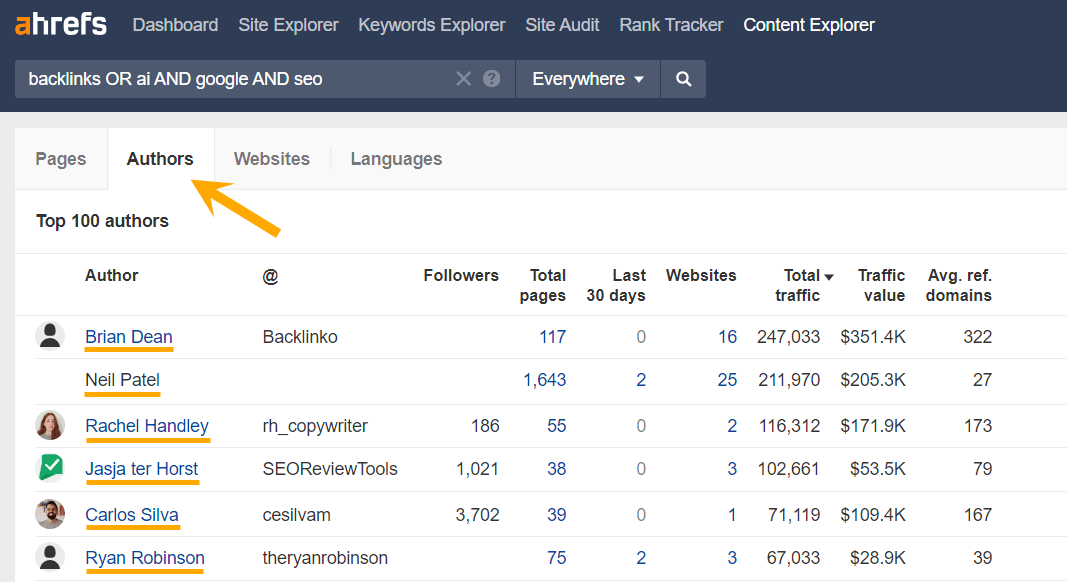Switch to the Websites tab
This screenshot has width=1067, height=583.
[271, 158]
